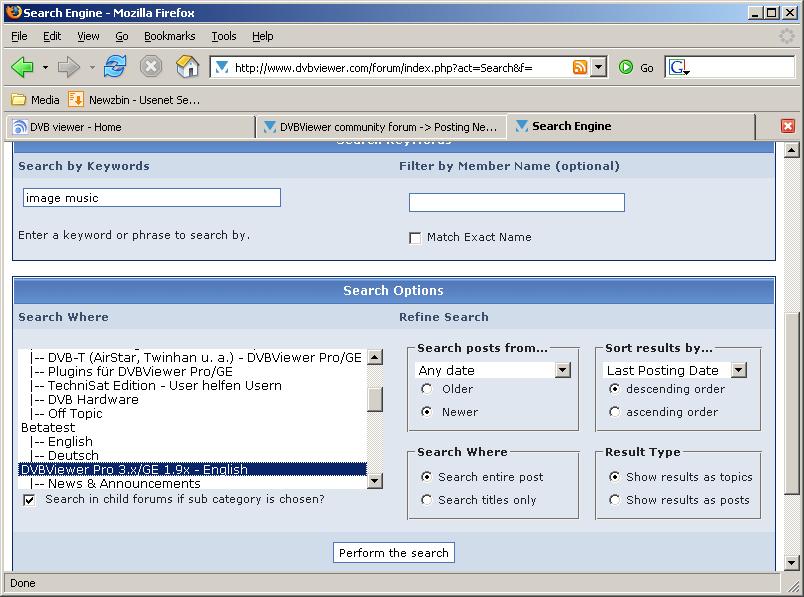Viewport: 804px width, 597px height.
Task: Open the Help menu
Action: click(x=263, y=36)
